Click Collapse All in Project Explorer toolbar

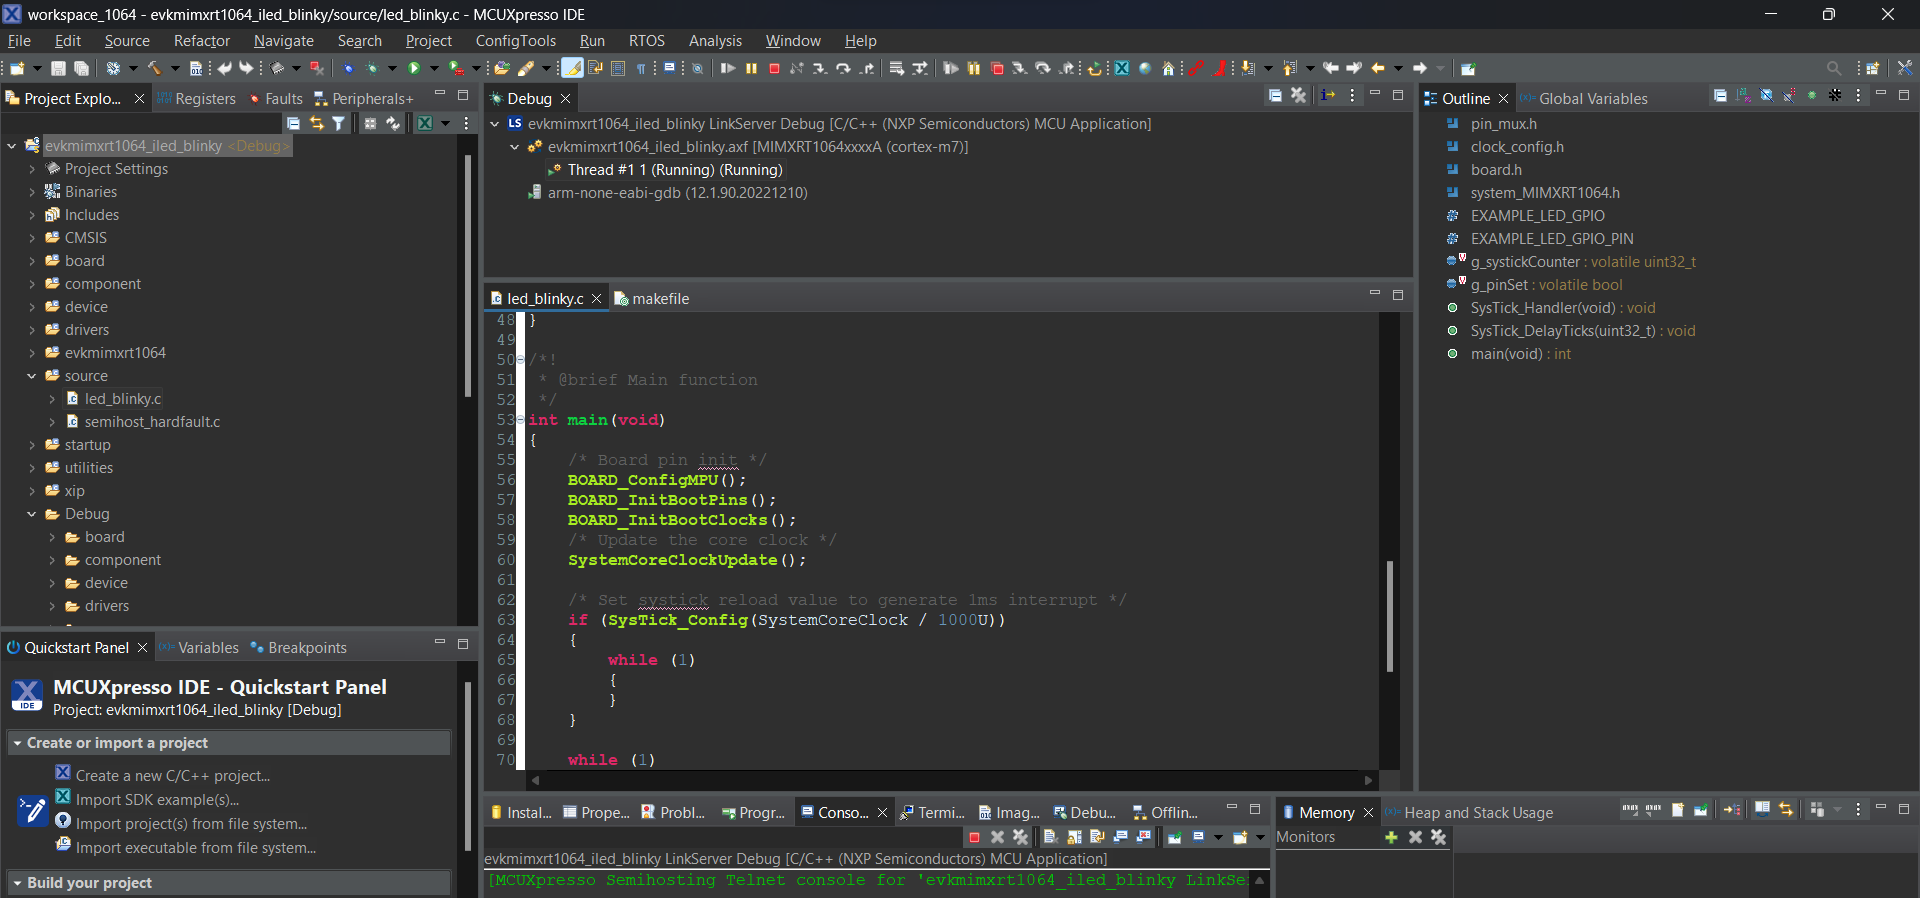293,123
